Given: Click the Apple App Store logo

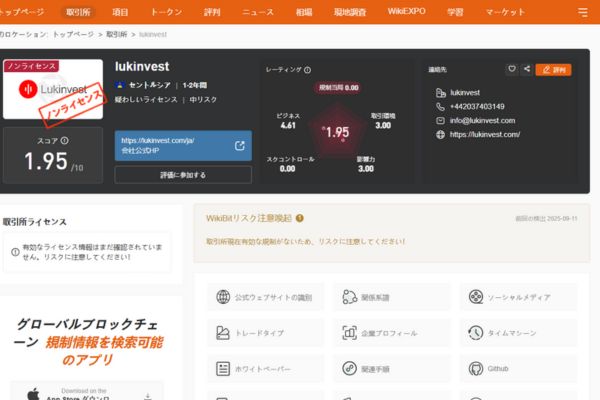Looking at the screenshot, I should click(x=34, y=394).
